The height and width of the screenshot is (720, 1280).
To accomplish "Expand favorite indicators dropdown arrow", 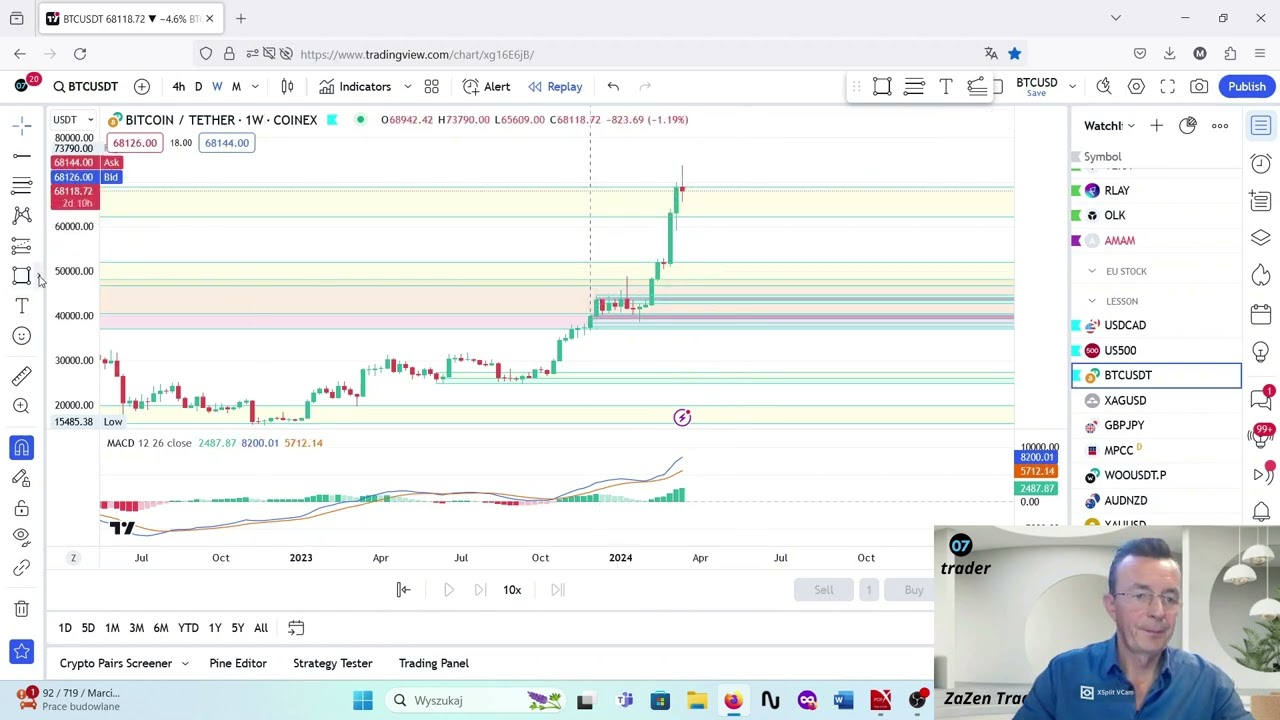I will (408, 86).
